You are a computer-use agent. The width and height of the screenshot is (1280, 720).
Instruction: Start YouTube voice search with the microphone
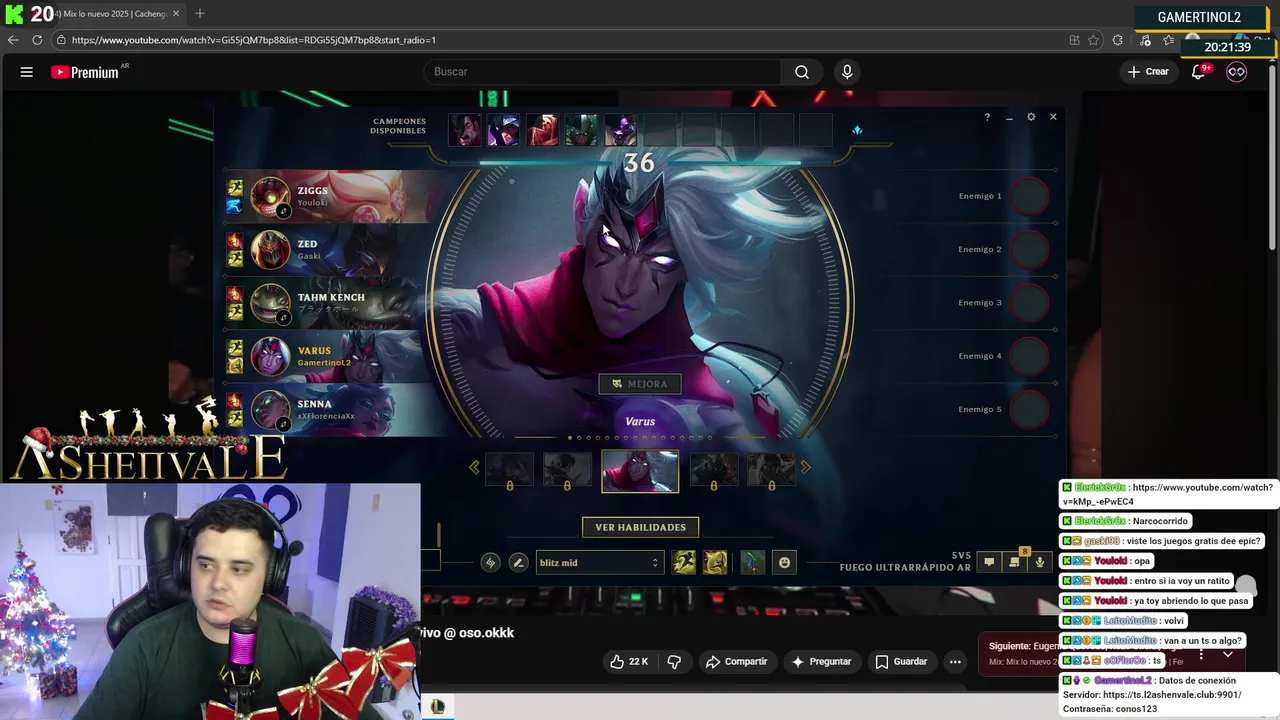(x=847, y=72)
